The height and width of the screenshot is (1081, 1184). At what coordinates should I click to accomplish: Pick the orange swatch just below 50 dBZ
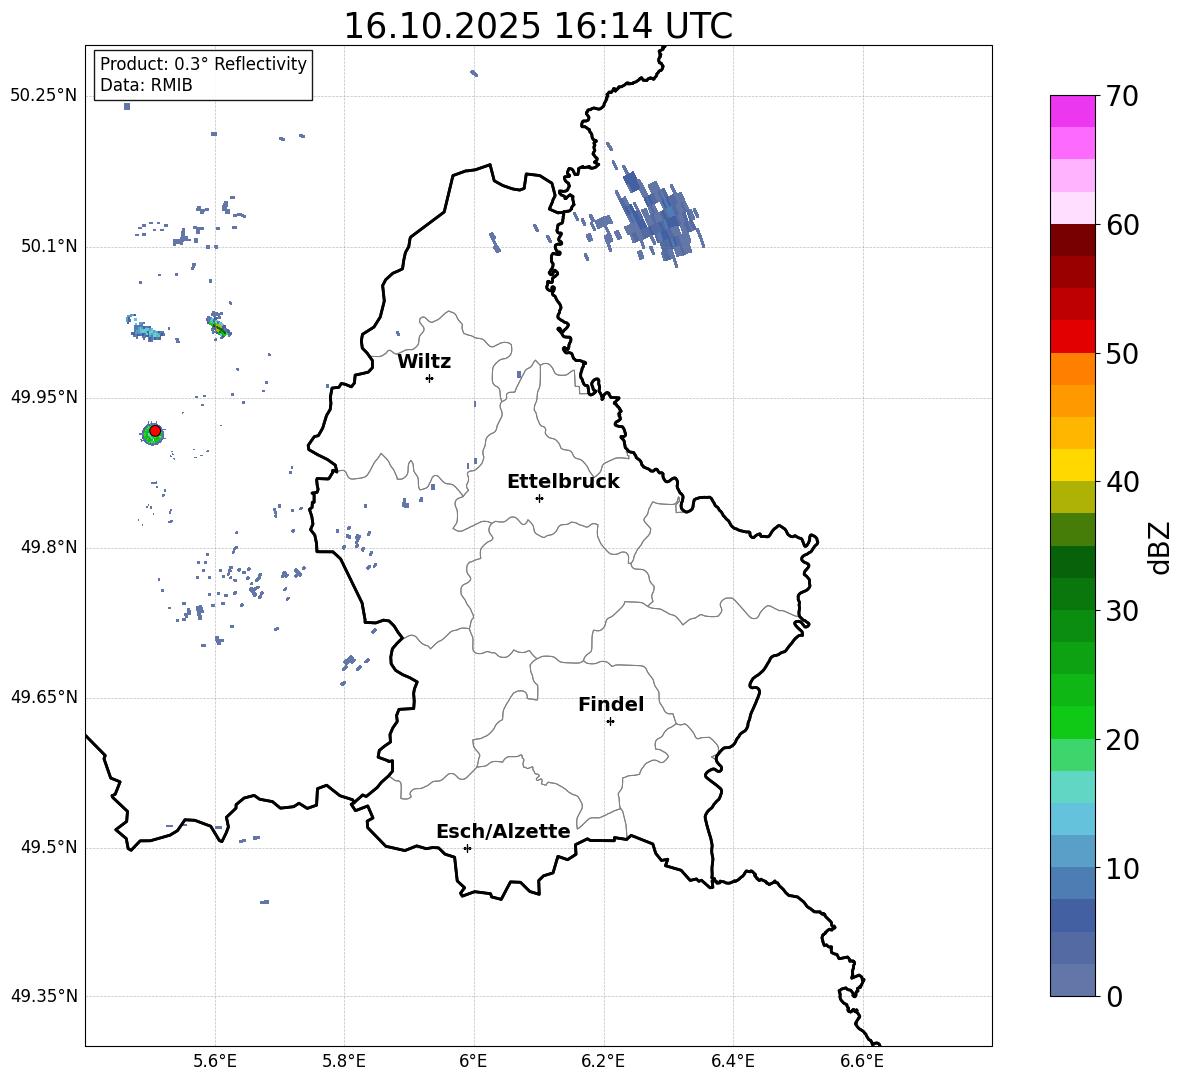point(1072,369)
